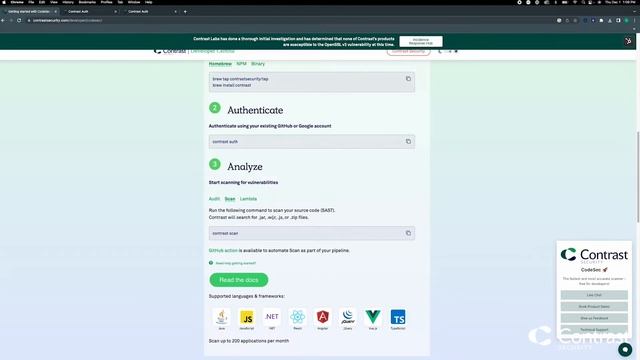Copy the brew tap install commands

coord(408,79)
